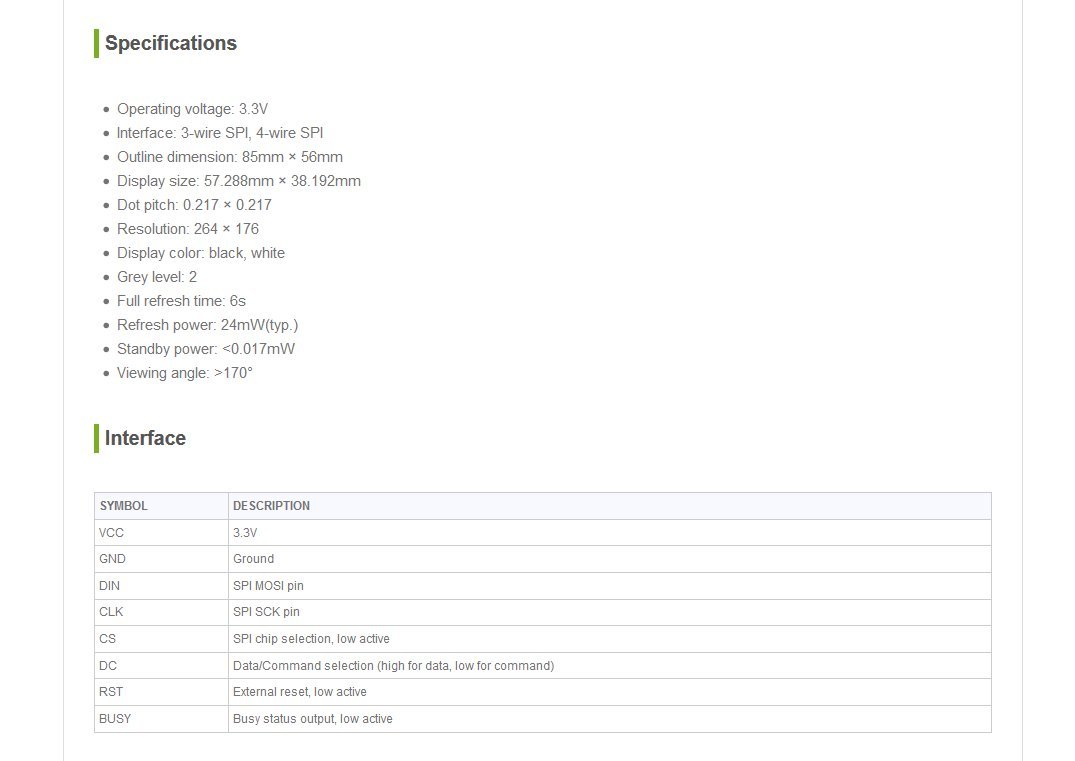Viewport: 1075px width, 761px height.
Task: Click the Resolution: 264 × 176 line
Action: pos(187,229)
